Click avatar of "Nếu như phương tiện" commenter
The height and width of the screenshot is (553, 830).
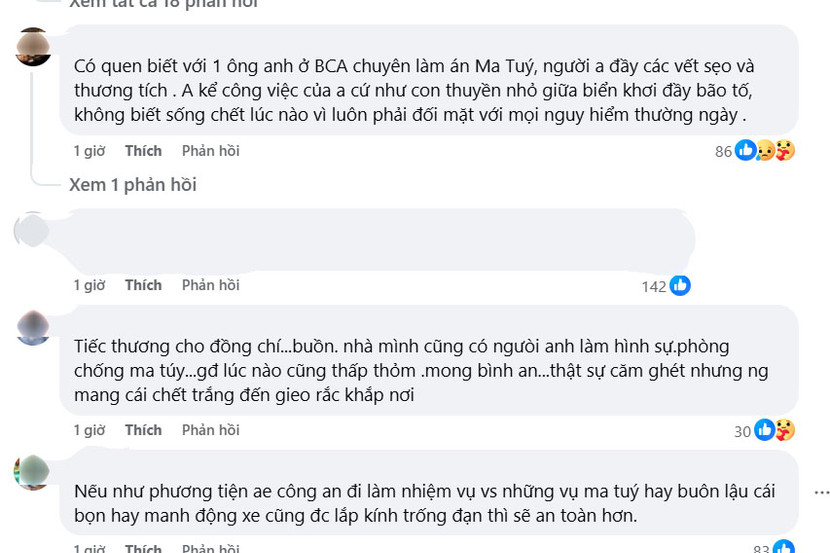[x=33, y=469]
